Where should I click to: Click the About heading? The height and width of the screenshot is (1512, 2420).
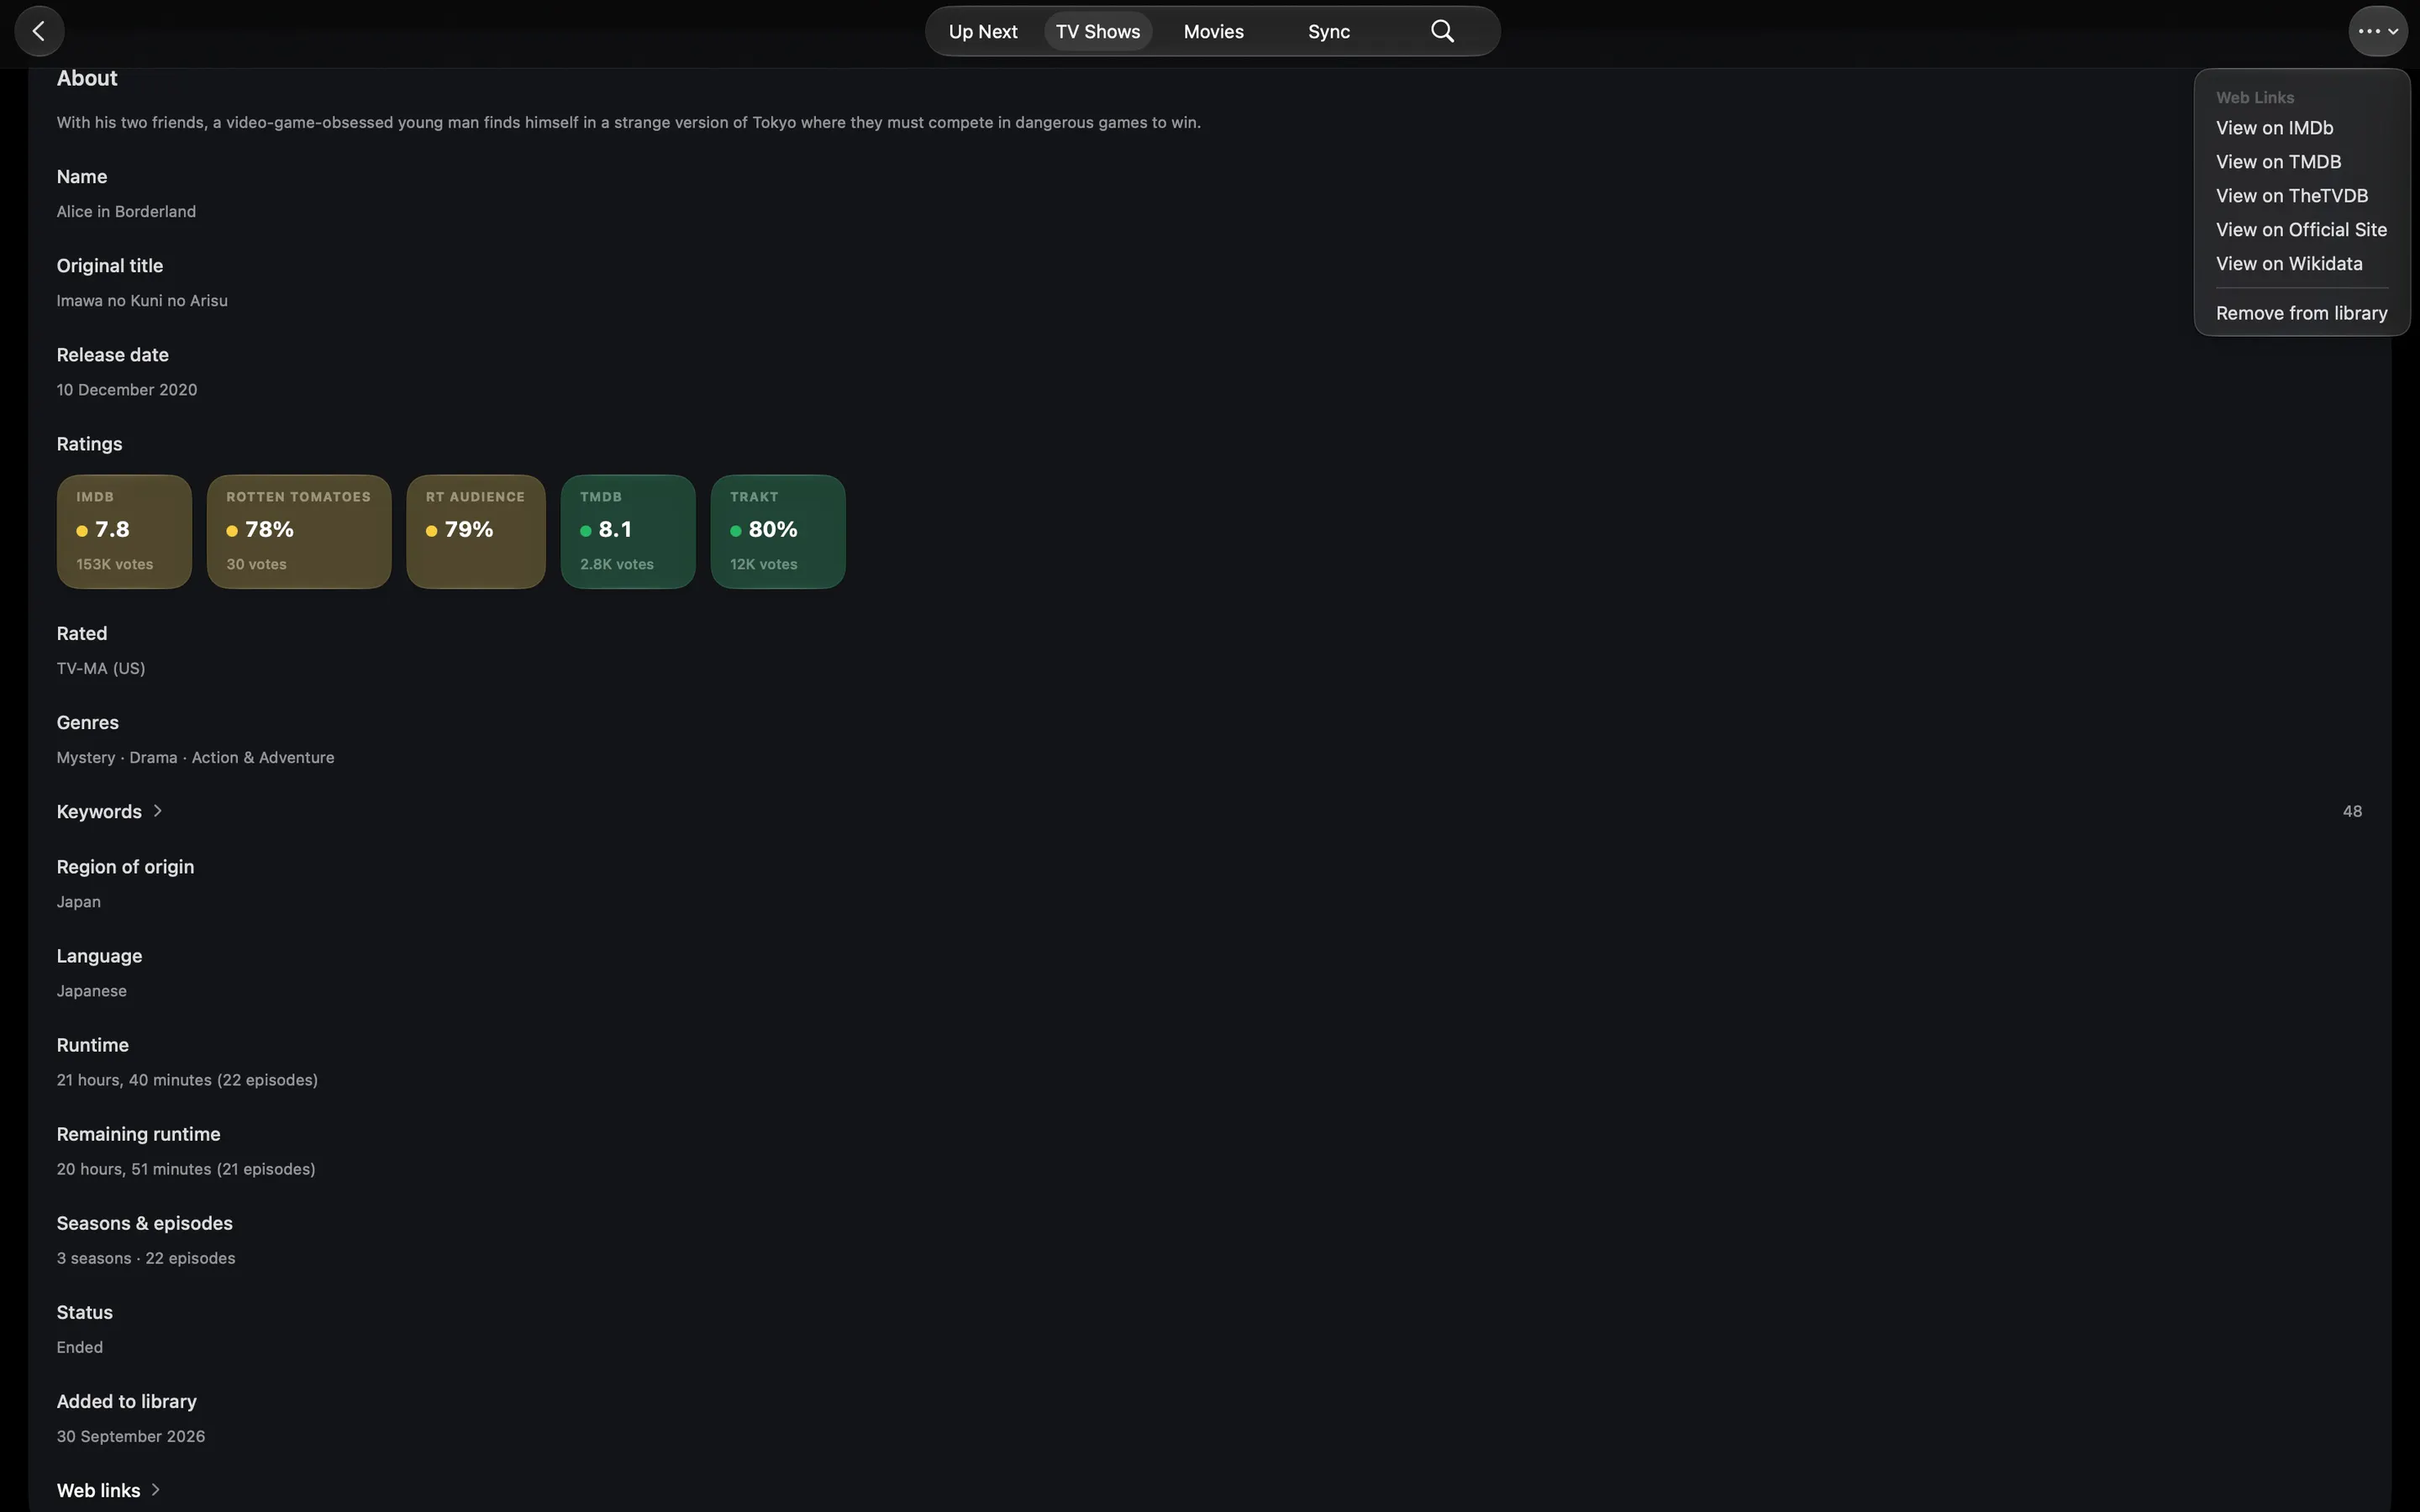click(x=87, y=78)
